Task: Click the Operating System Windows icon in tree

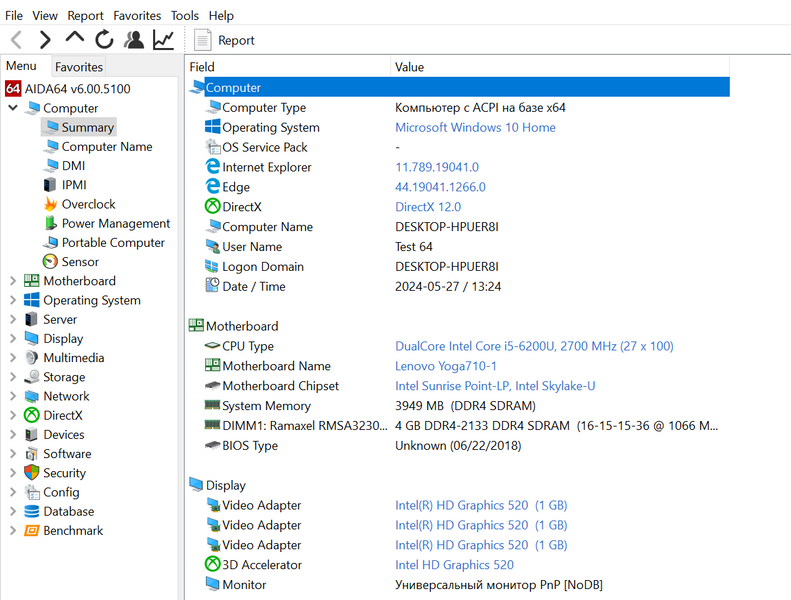Action: click(x=31, y=300)
